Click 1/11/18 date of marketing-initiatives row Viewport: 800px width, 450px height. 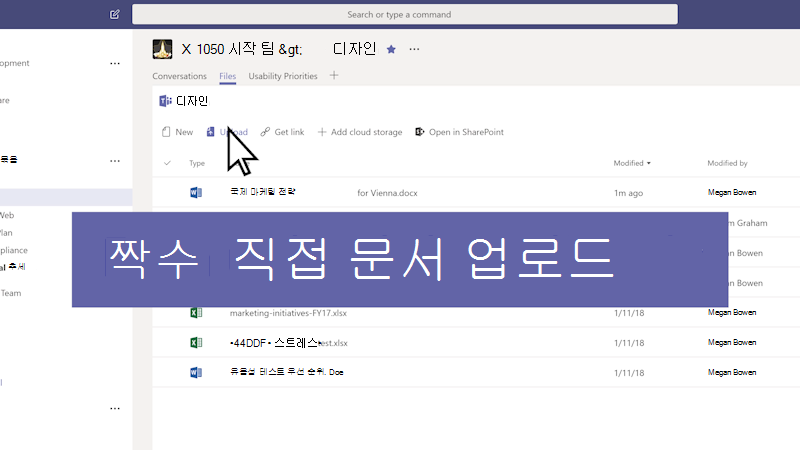pos(629,313)
